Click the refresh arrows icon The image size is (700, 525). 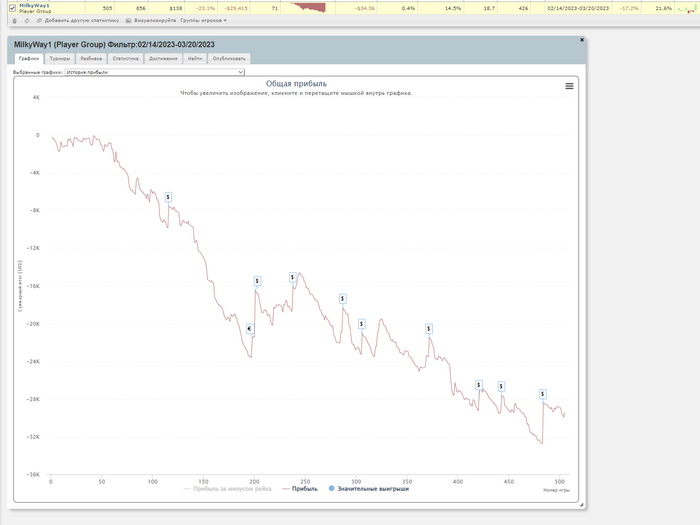(x=27, y=21)
